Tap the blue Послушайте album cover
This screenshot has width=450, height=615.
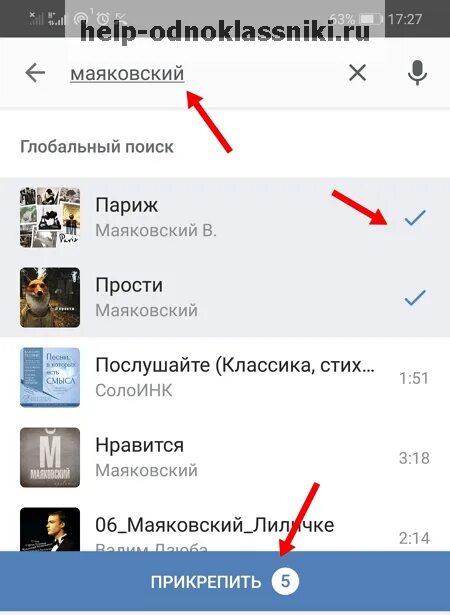point(50,377)
